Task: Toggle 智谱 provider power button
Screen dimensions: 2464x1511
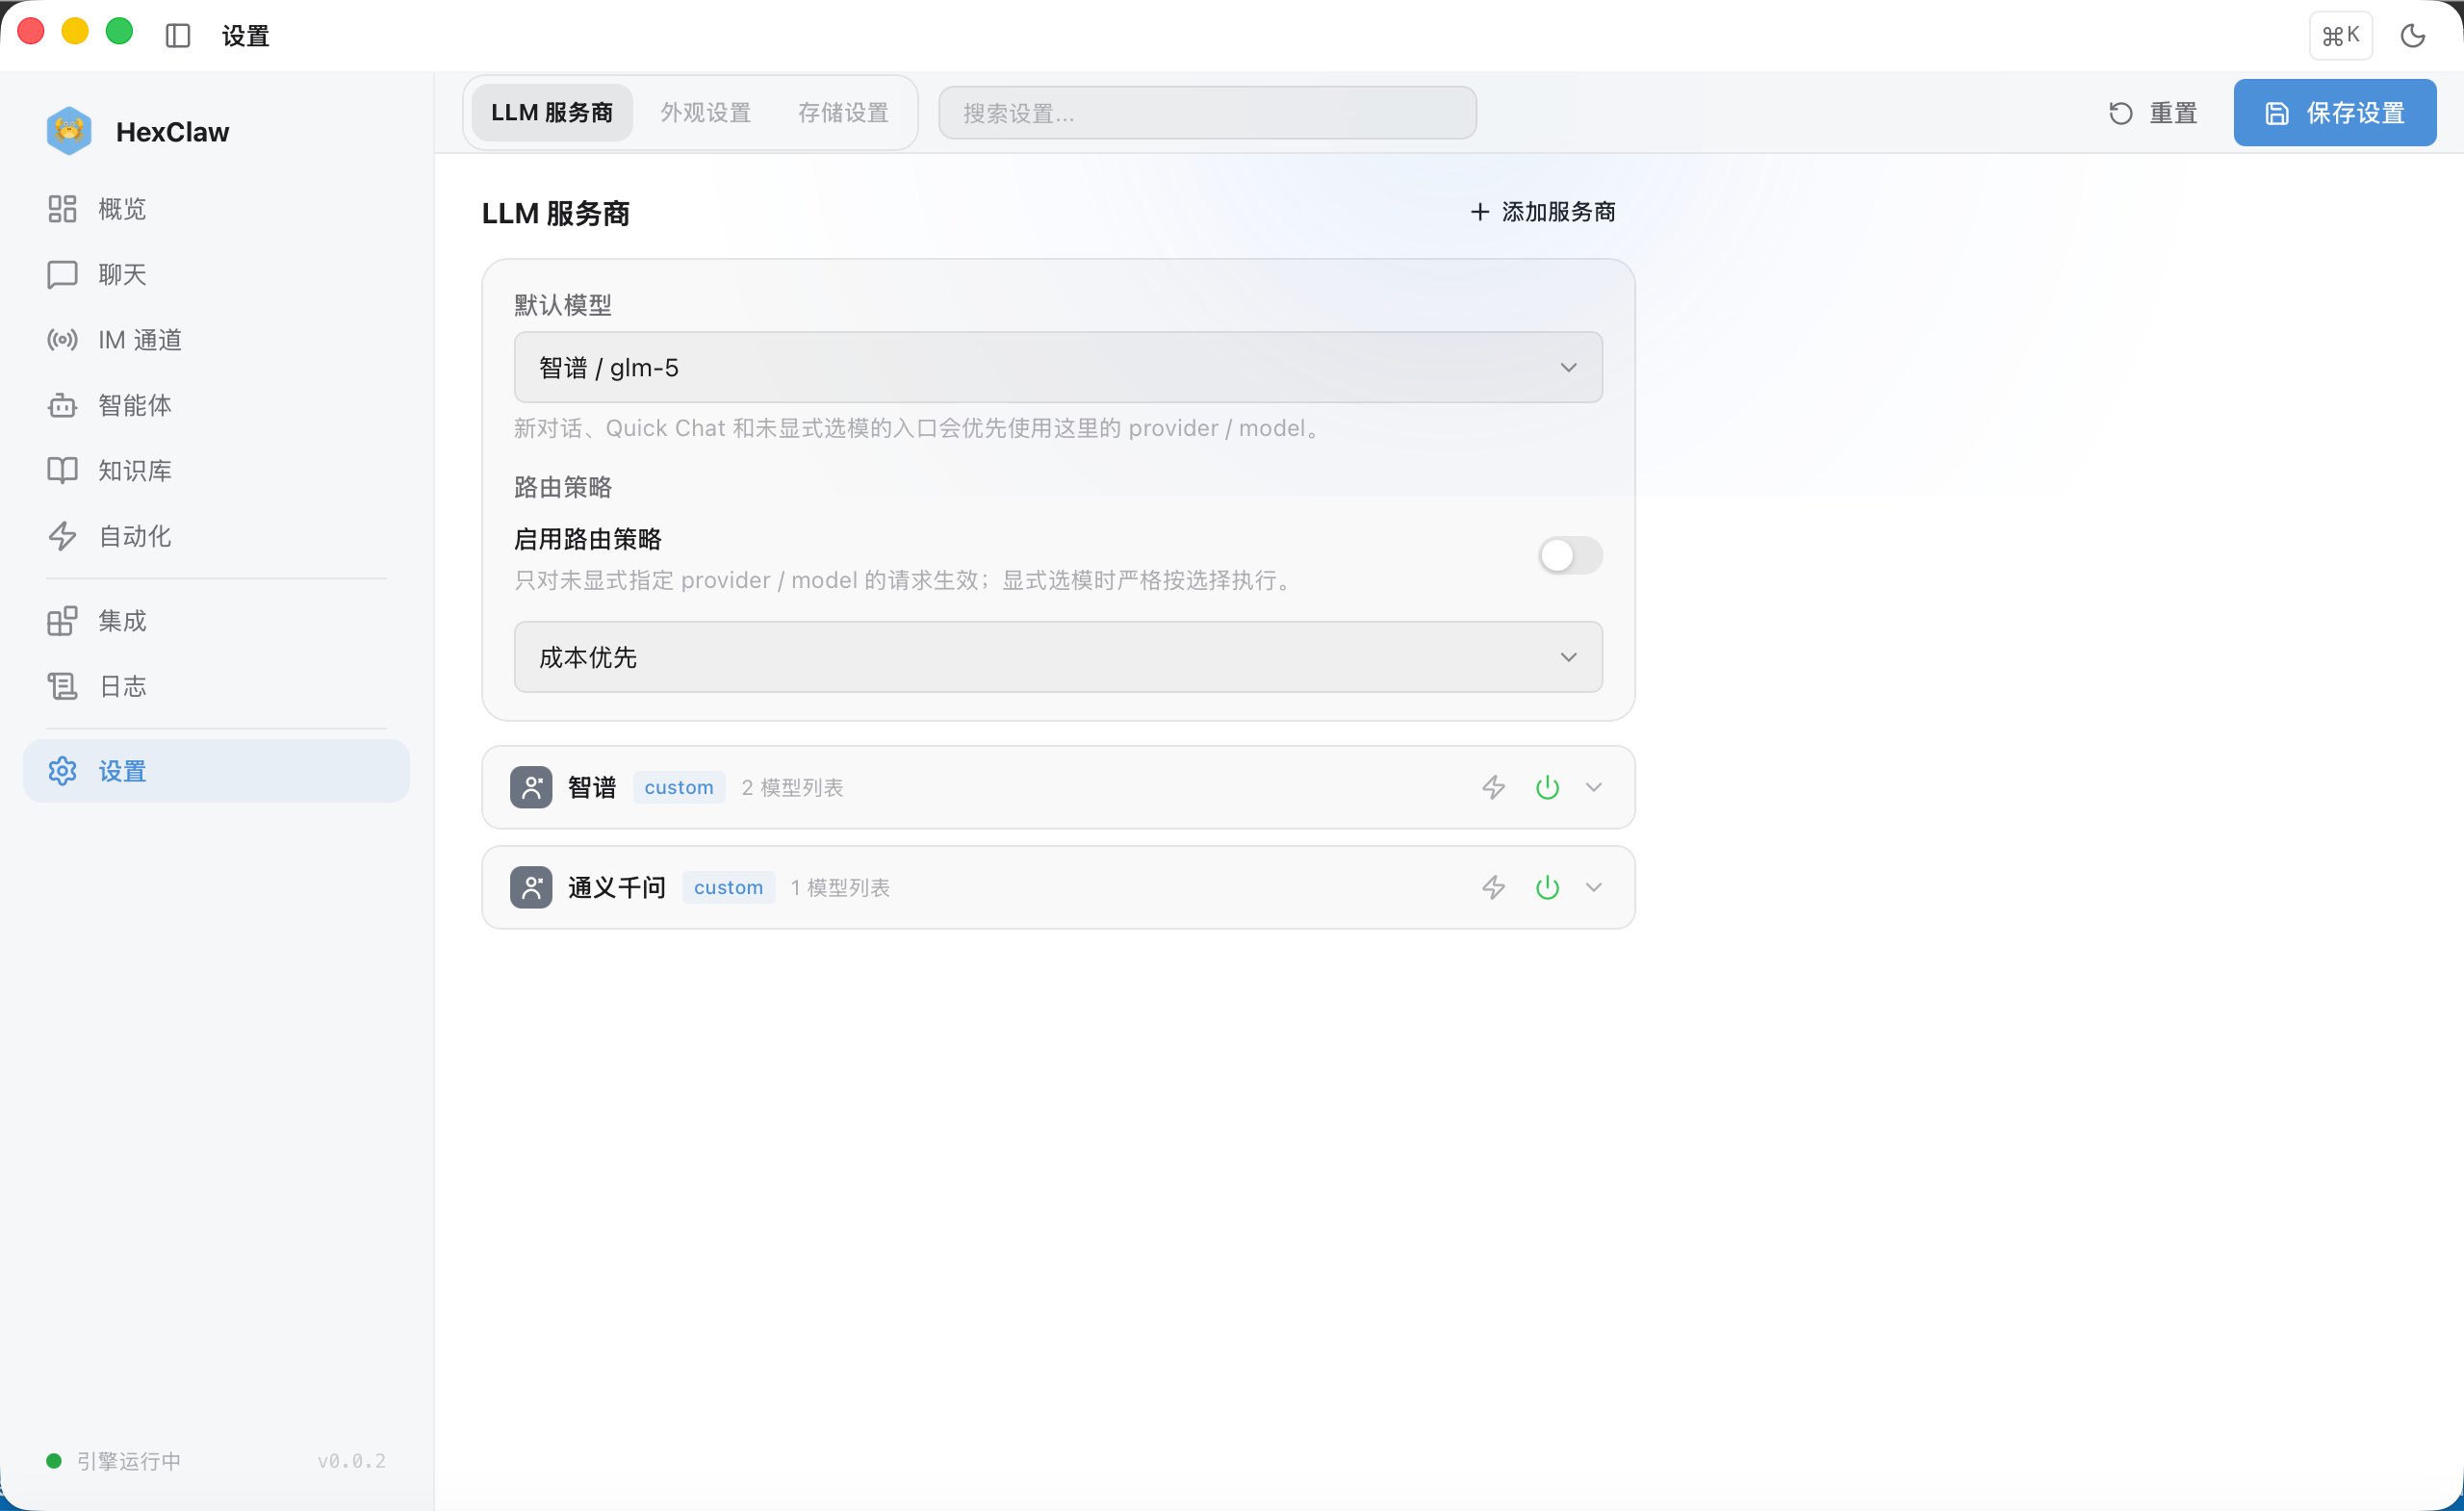Action: (x=1547, y=787)
